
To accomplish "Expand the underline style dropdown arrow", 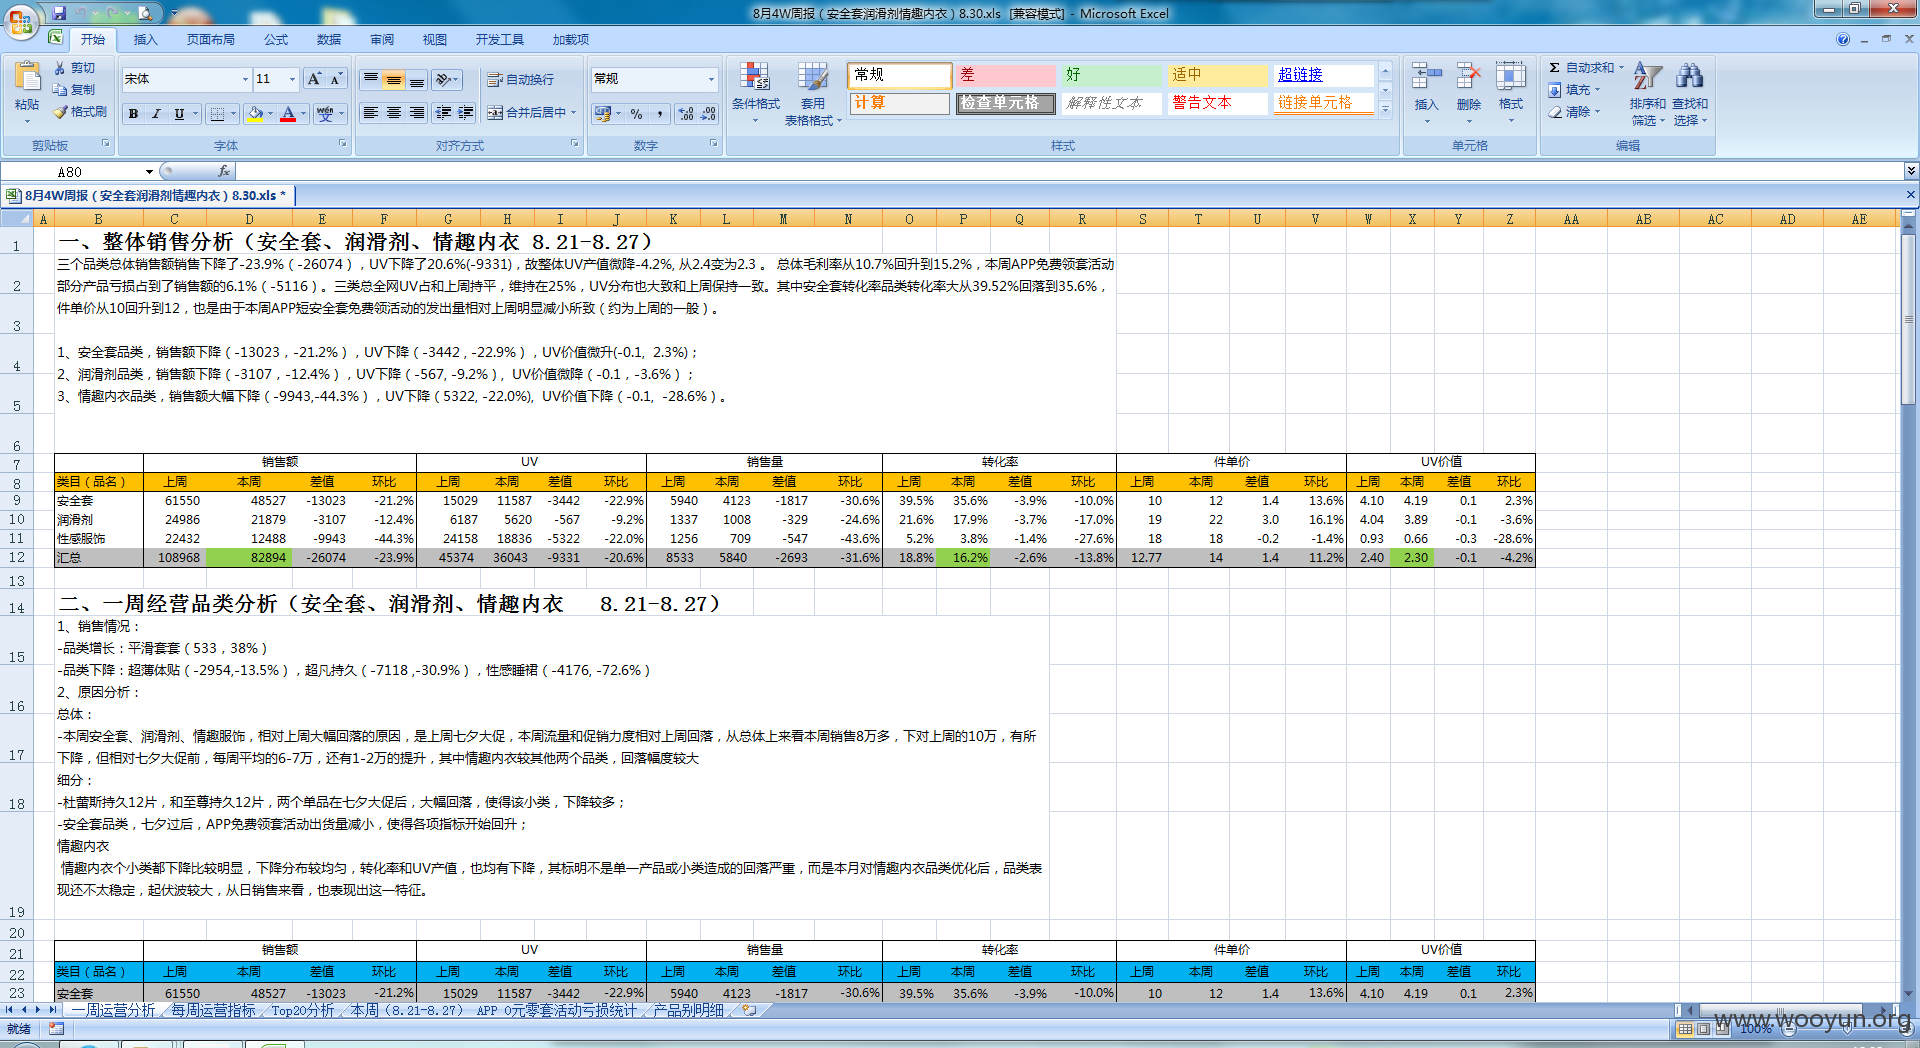I will pyautogui.click(x=195, y=114).
